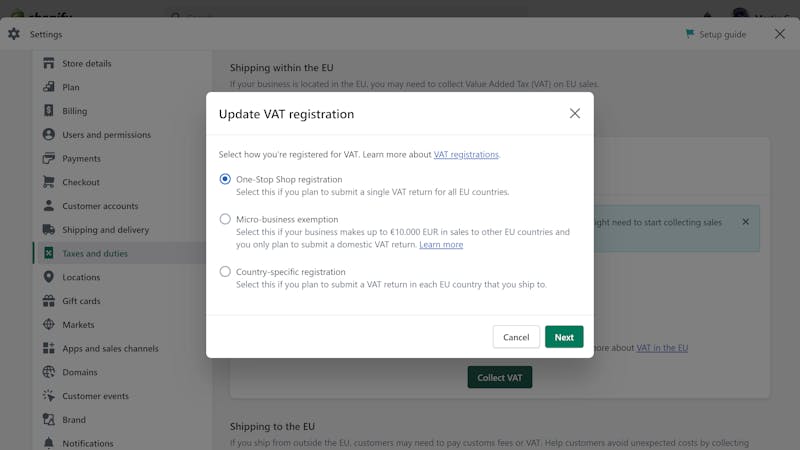Screen dimensions: 800x450
Task: Open the VAT registrations help link
Action: point(466,154)
